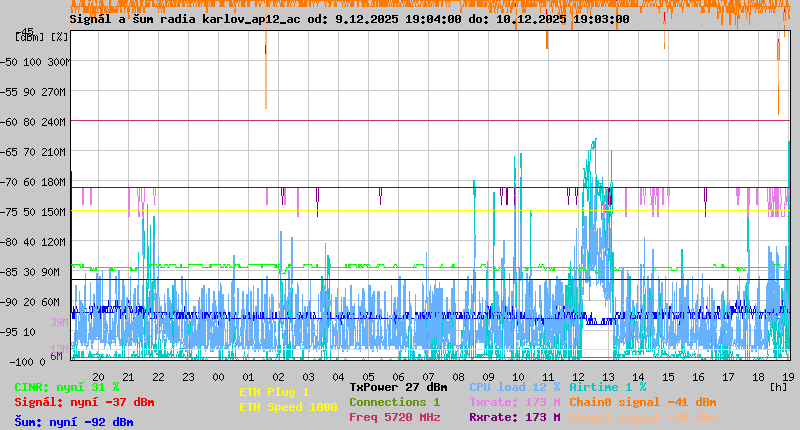The width and height of the screenshot is (800, 430).
Task: Click the CPU load 12 % legend
Action: coord(514,387)
